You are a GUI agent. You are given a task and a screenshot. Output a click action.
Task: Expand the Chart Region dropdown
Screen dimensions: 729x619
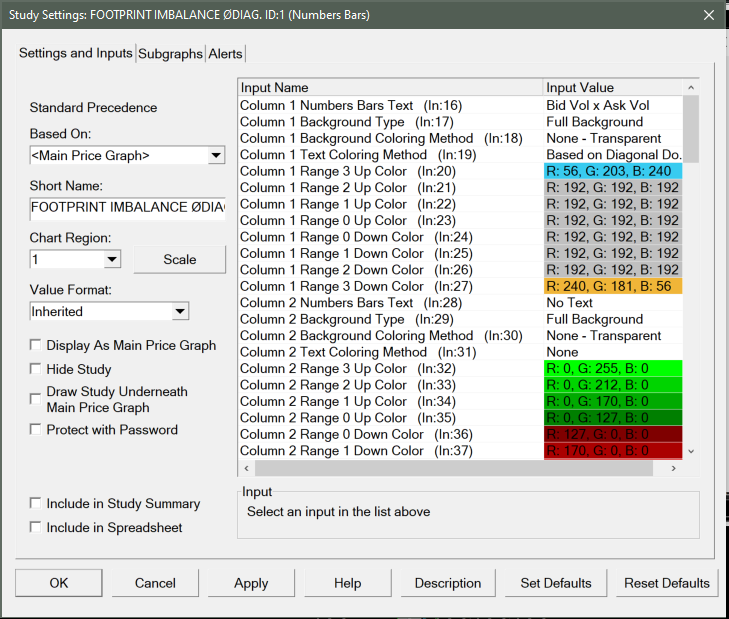[x=111, y=259]
